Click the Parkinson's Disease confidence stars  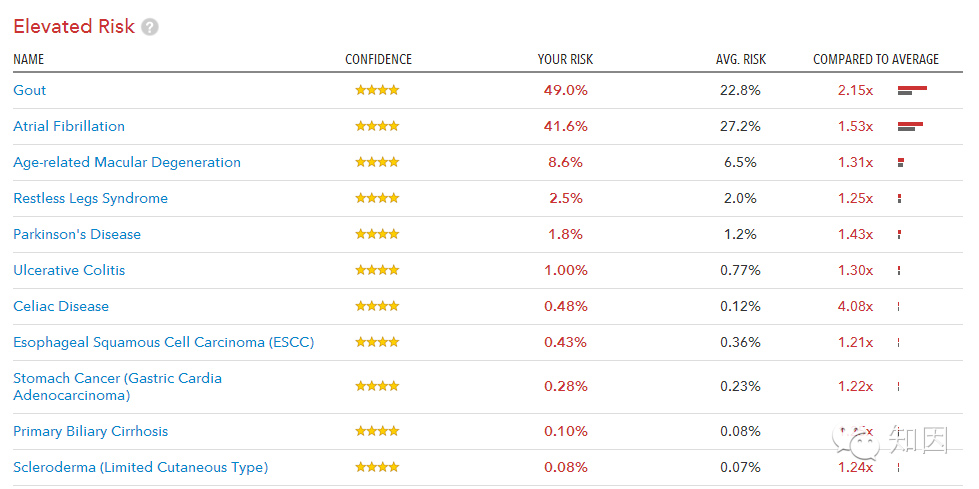point(377,234)
